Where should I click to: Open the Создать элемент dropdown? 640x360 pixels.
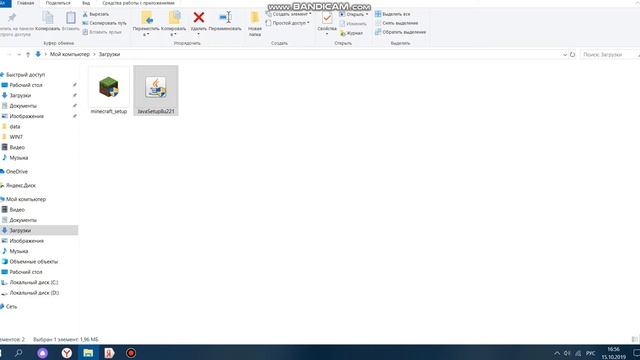coord(289,14)
